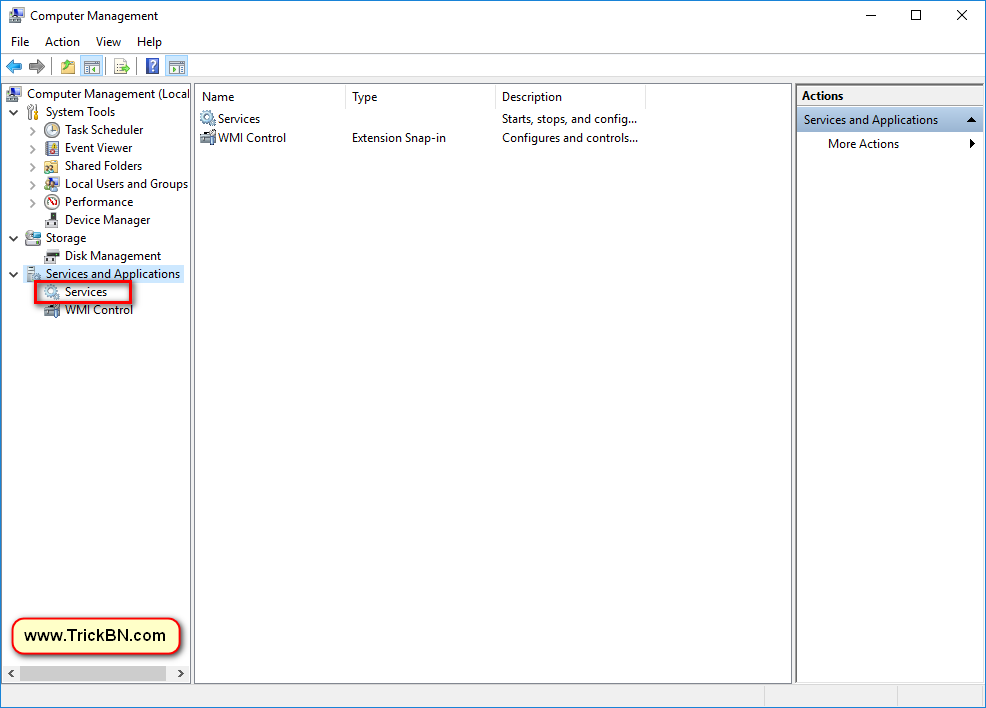Open the View menu
The width and height of the screenshot is (986, 708).
108,41
